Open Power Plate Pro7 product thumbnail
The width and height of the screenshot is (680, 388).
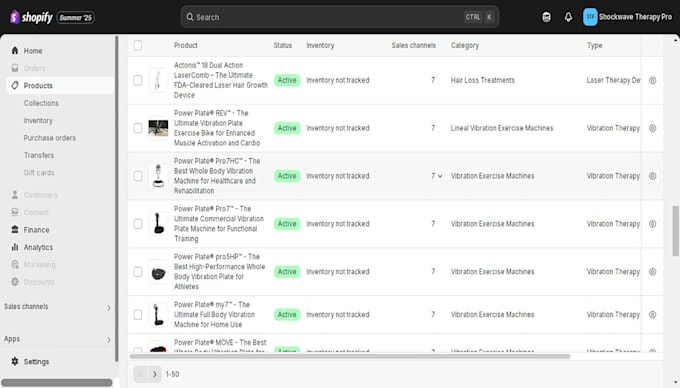click(158, 224)
